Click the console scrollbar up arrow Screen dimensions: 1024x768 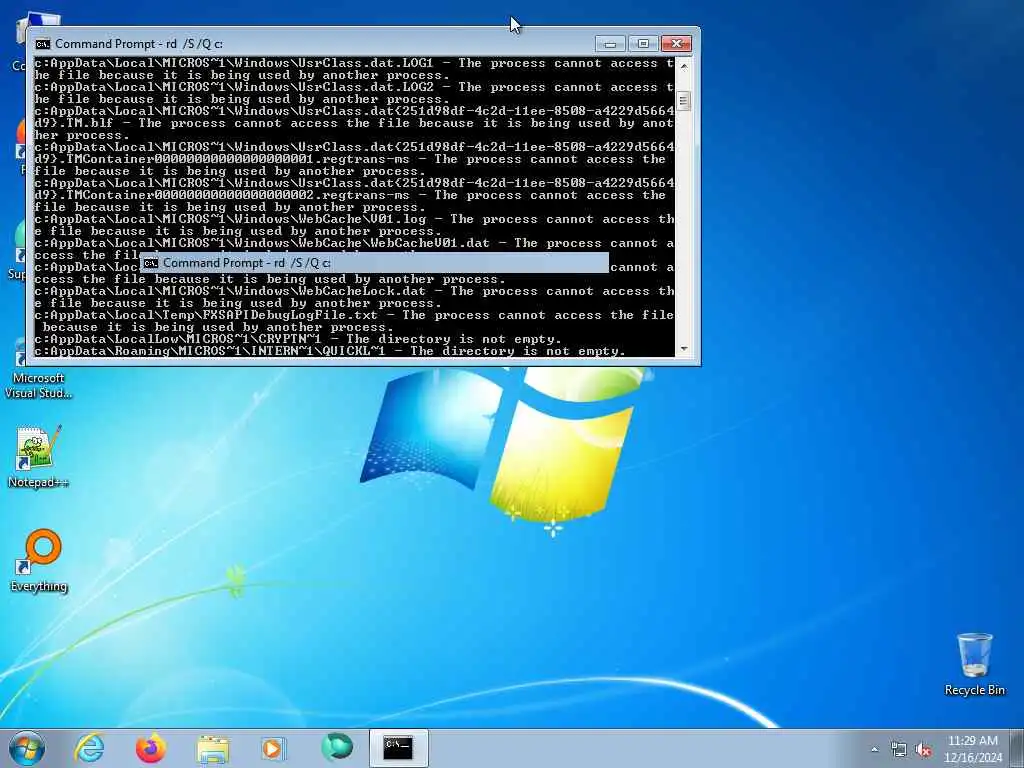[x=684, y=66]
